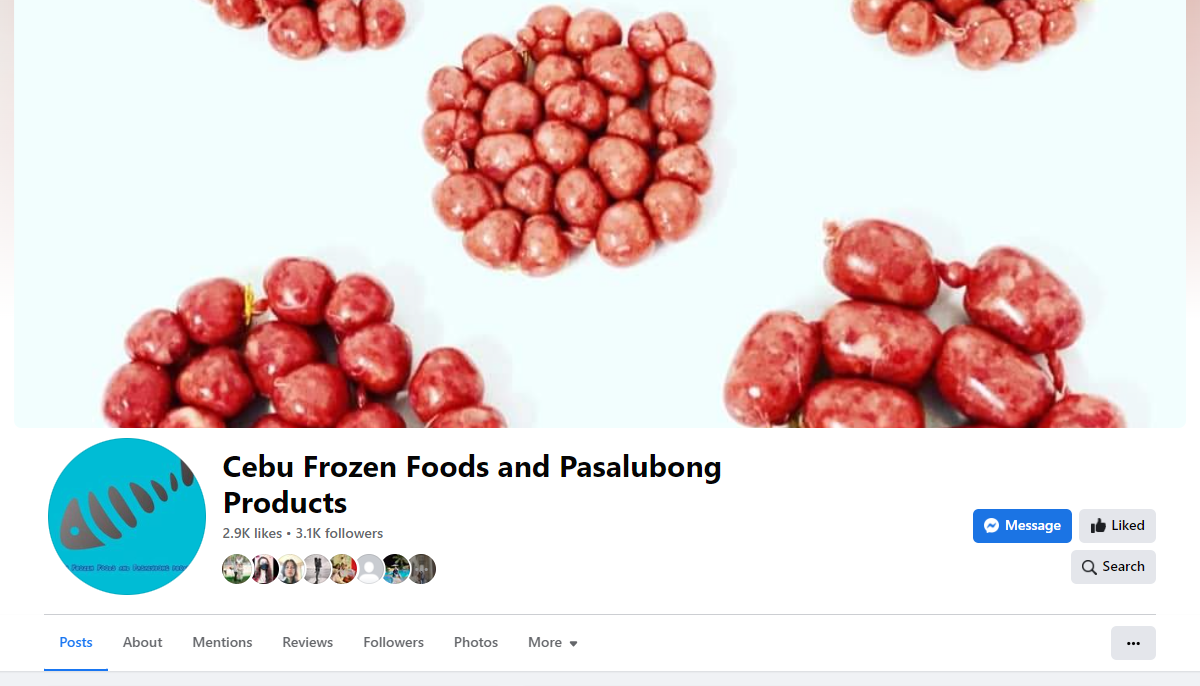Click the magnifying glass Search icon
The width and height of the screenshot is (1200, 686).
click(1089, 567)
